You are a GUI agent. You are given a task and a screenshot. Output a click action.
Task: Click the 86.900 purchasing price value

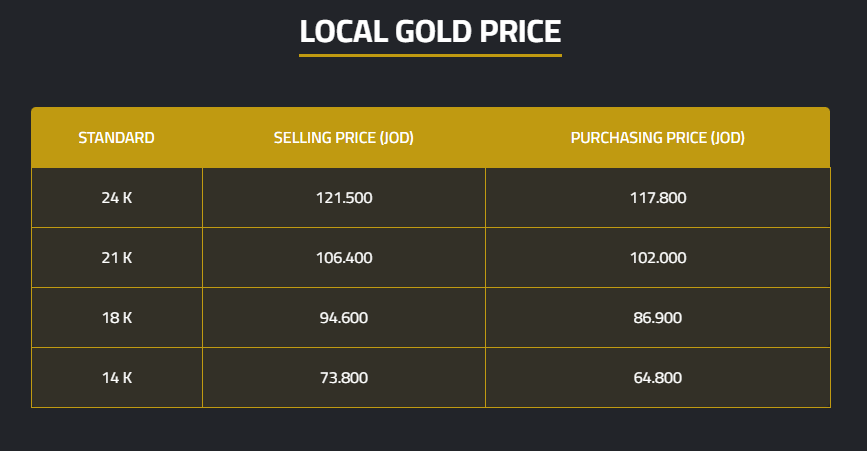[x=658, y=318]
